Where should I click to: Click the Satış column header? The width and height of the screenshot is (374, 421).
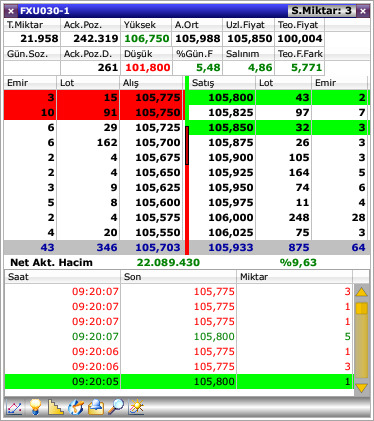tap(222, 83)
